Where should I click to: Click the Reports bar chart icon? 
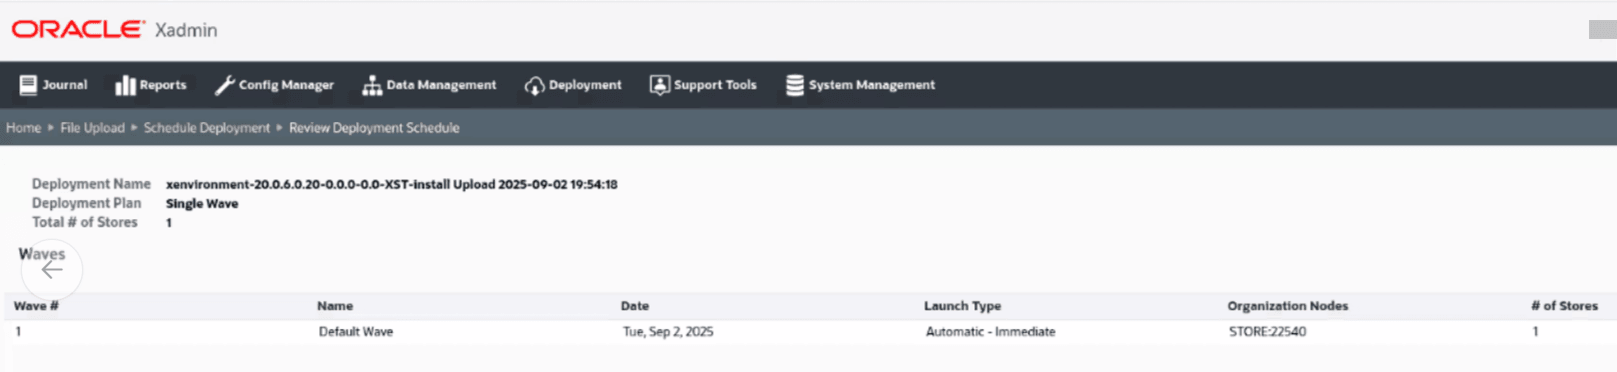click(x=125, y=85)
